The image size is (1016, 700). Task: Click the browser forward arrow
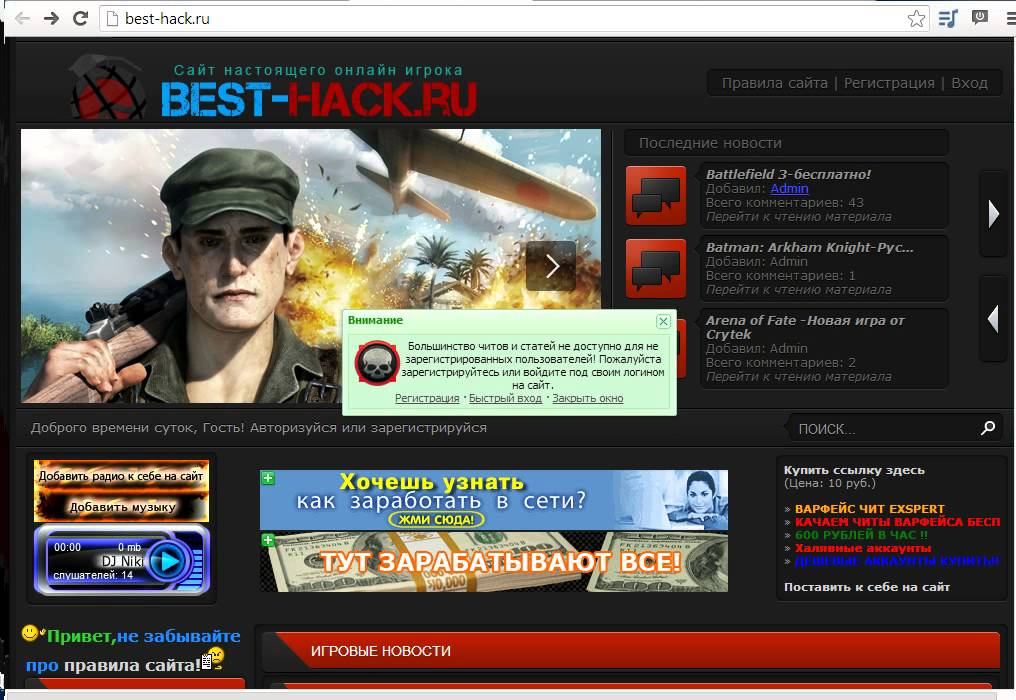click(51, 18)
